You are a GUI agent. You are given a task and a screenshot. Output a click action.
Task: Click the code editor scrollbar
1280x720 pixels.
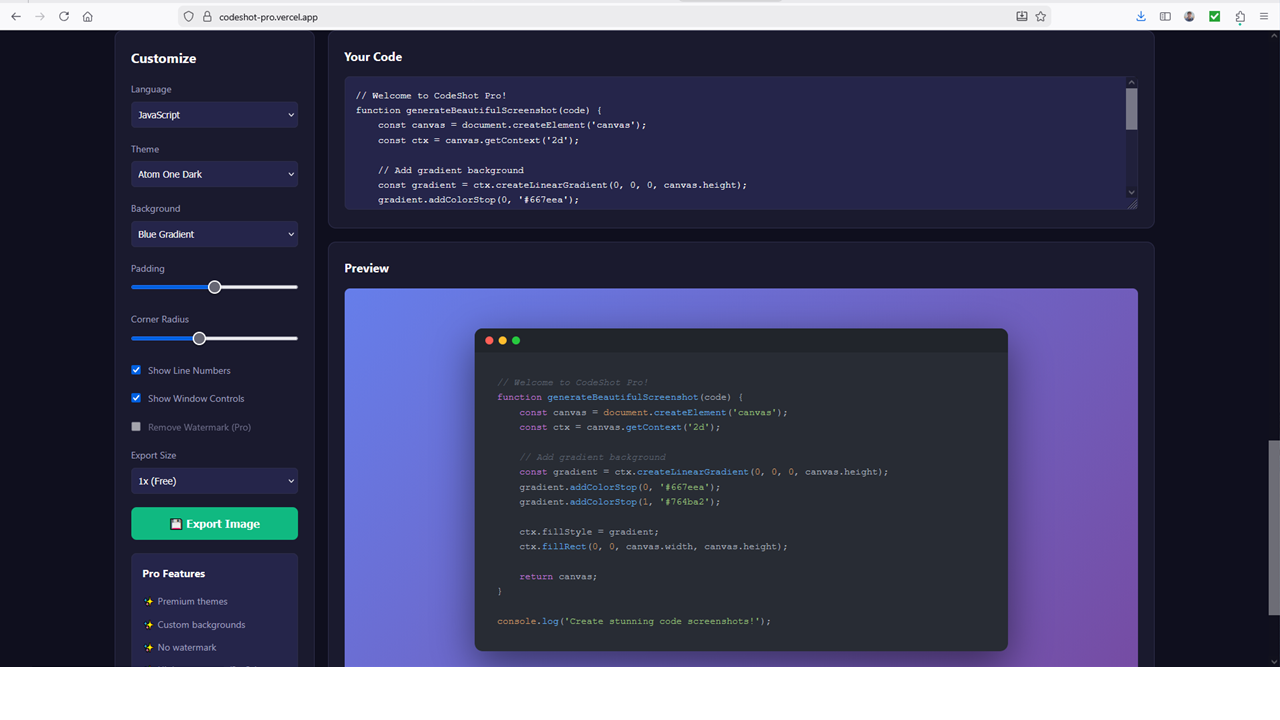point(1131,110)
